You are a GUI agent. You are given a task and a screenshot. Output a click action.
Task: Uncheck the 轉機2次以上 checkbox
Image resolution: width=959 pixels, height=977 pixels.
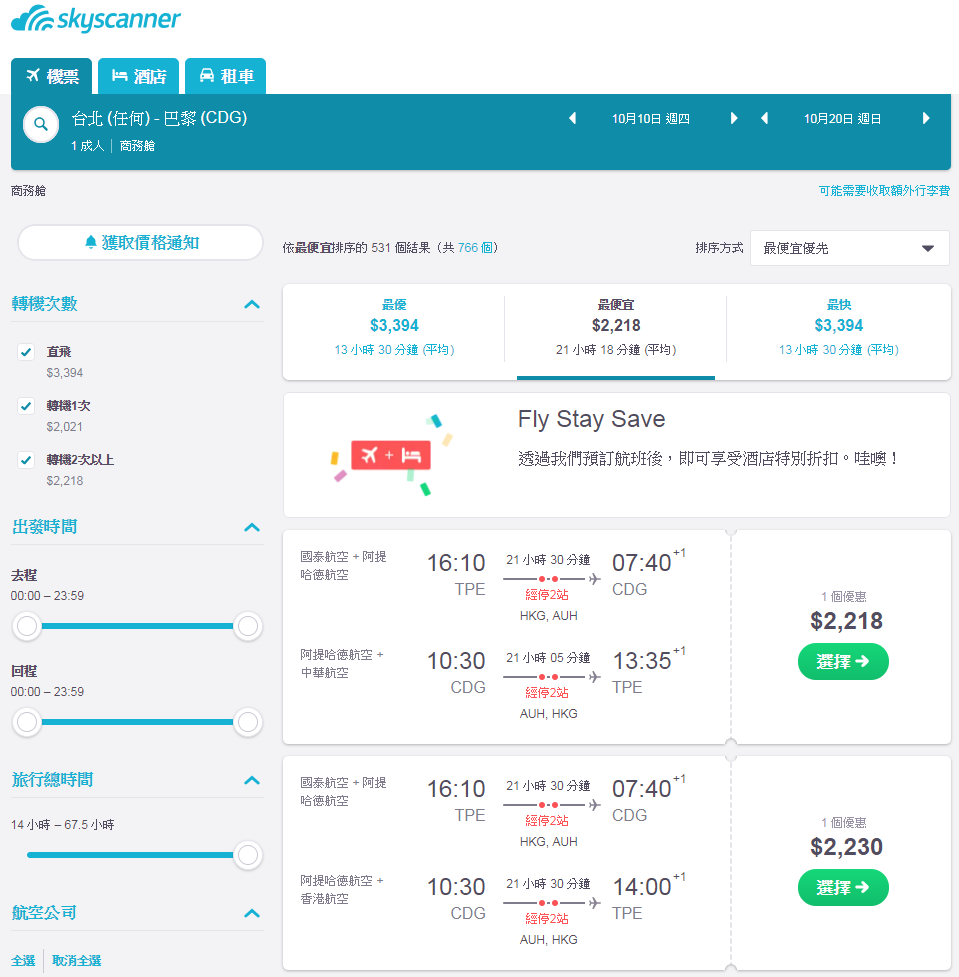pos(26,460)
